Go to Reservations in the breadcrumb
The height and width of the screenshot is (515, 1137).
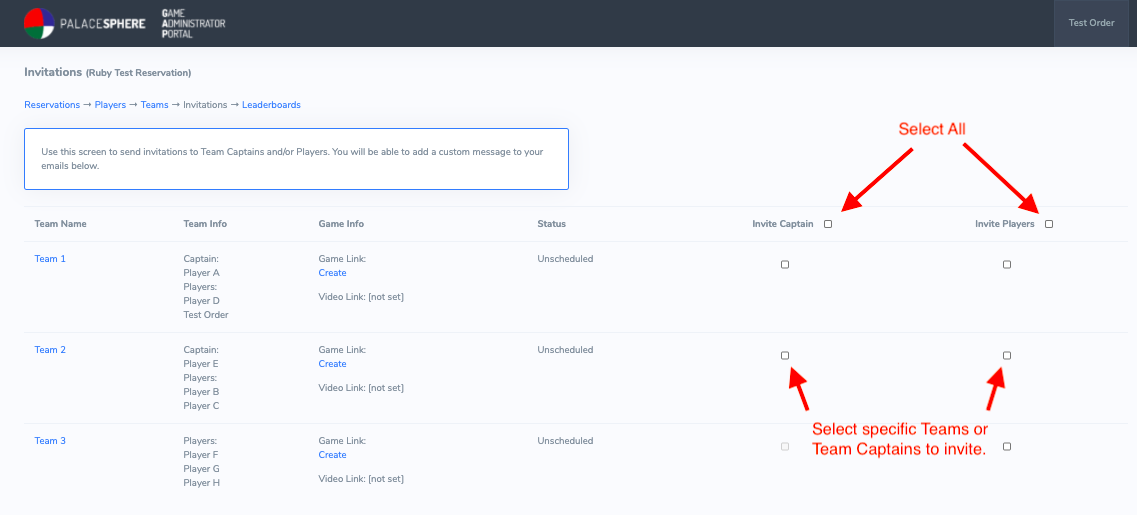click(x=52, y=104)
